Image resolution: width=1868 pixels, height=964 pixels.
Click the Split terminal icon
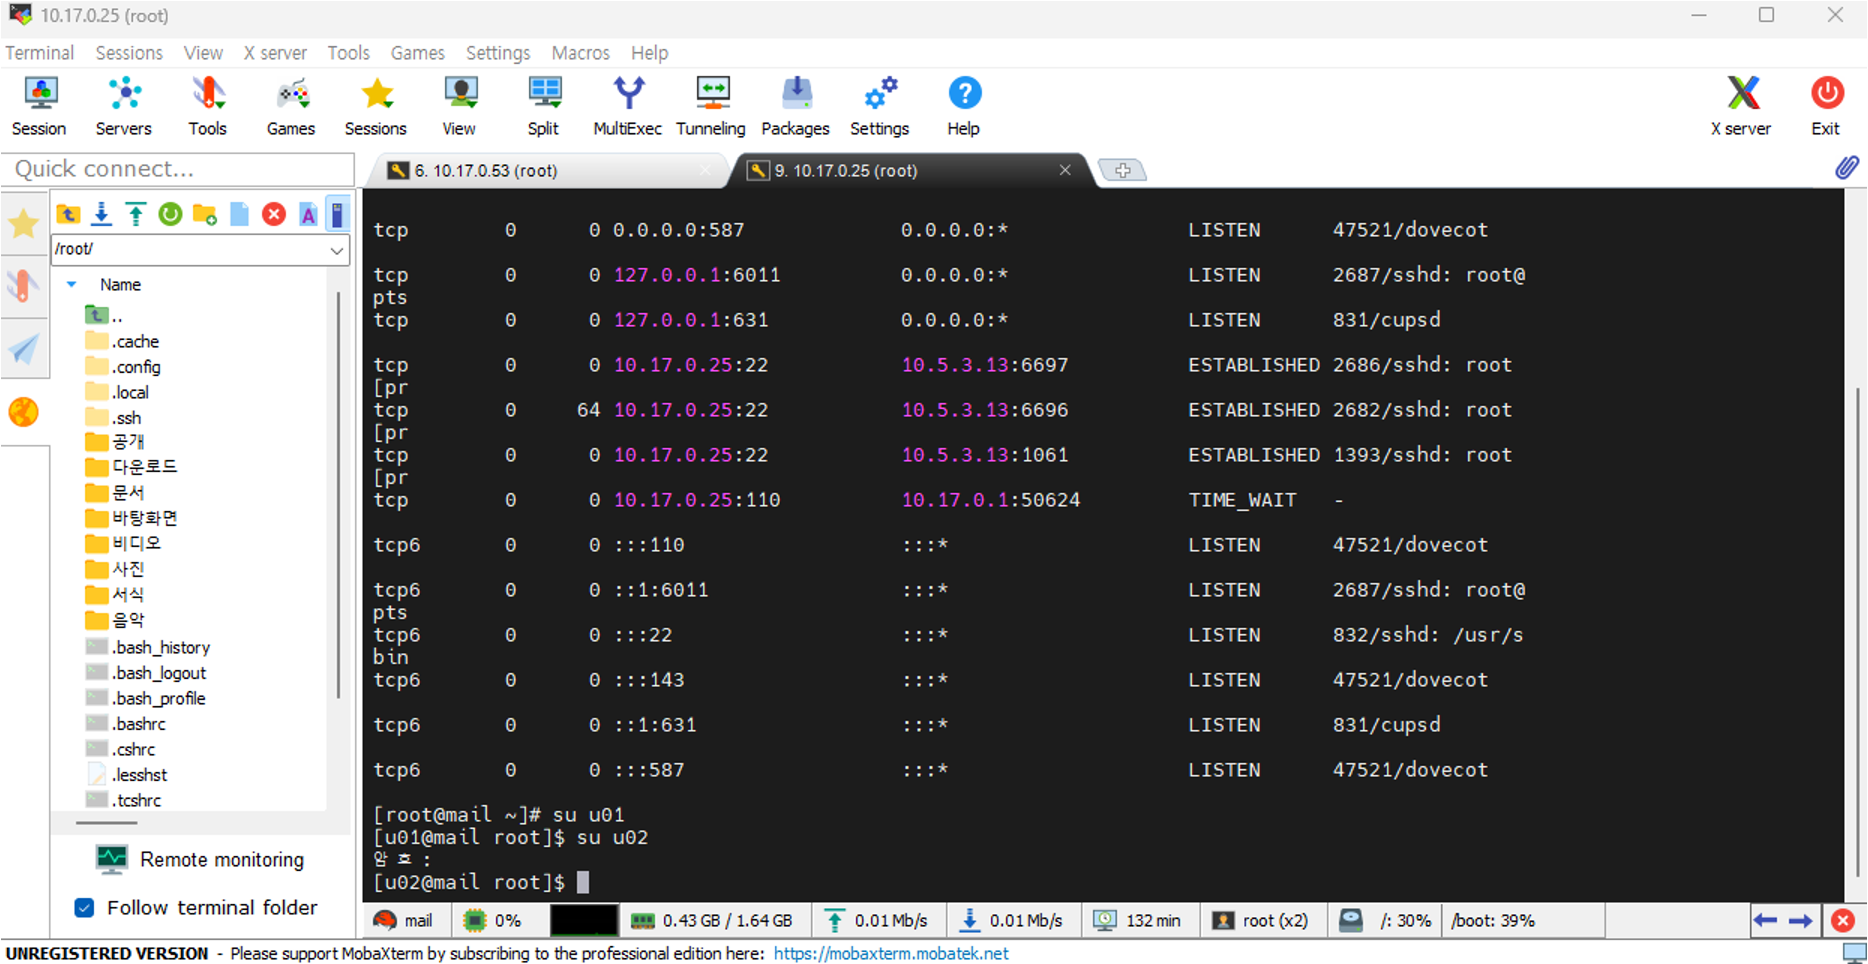click(x=543, y=107)
